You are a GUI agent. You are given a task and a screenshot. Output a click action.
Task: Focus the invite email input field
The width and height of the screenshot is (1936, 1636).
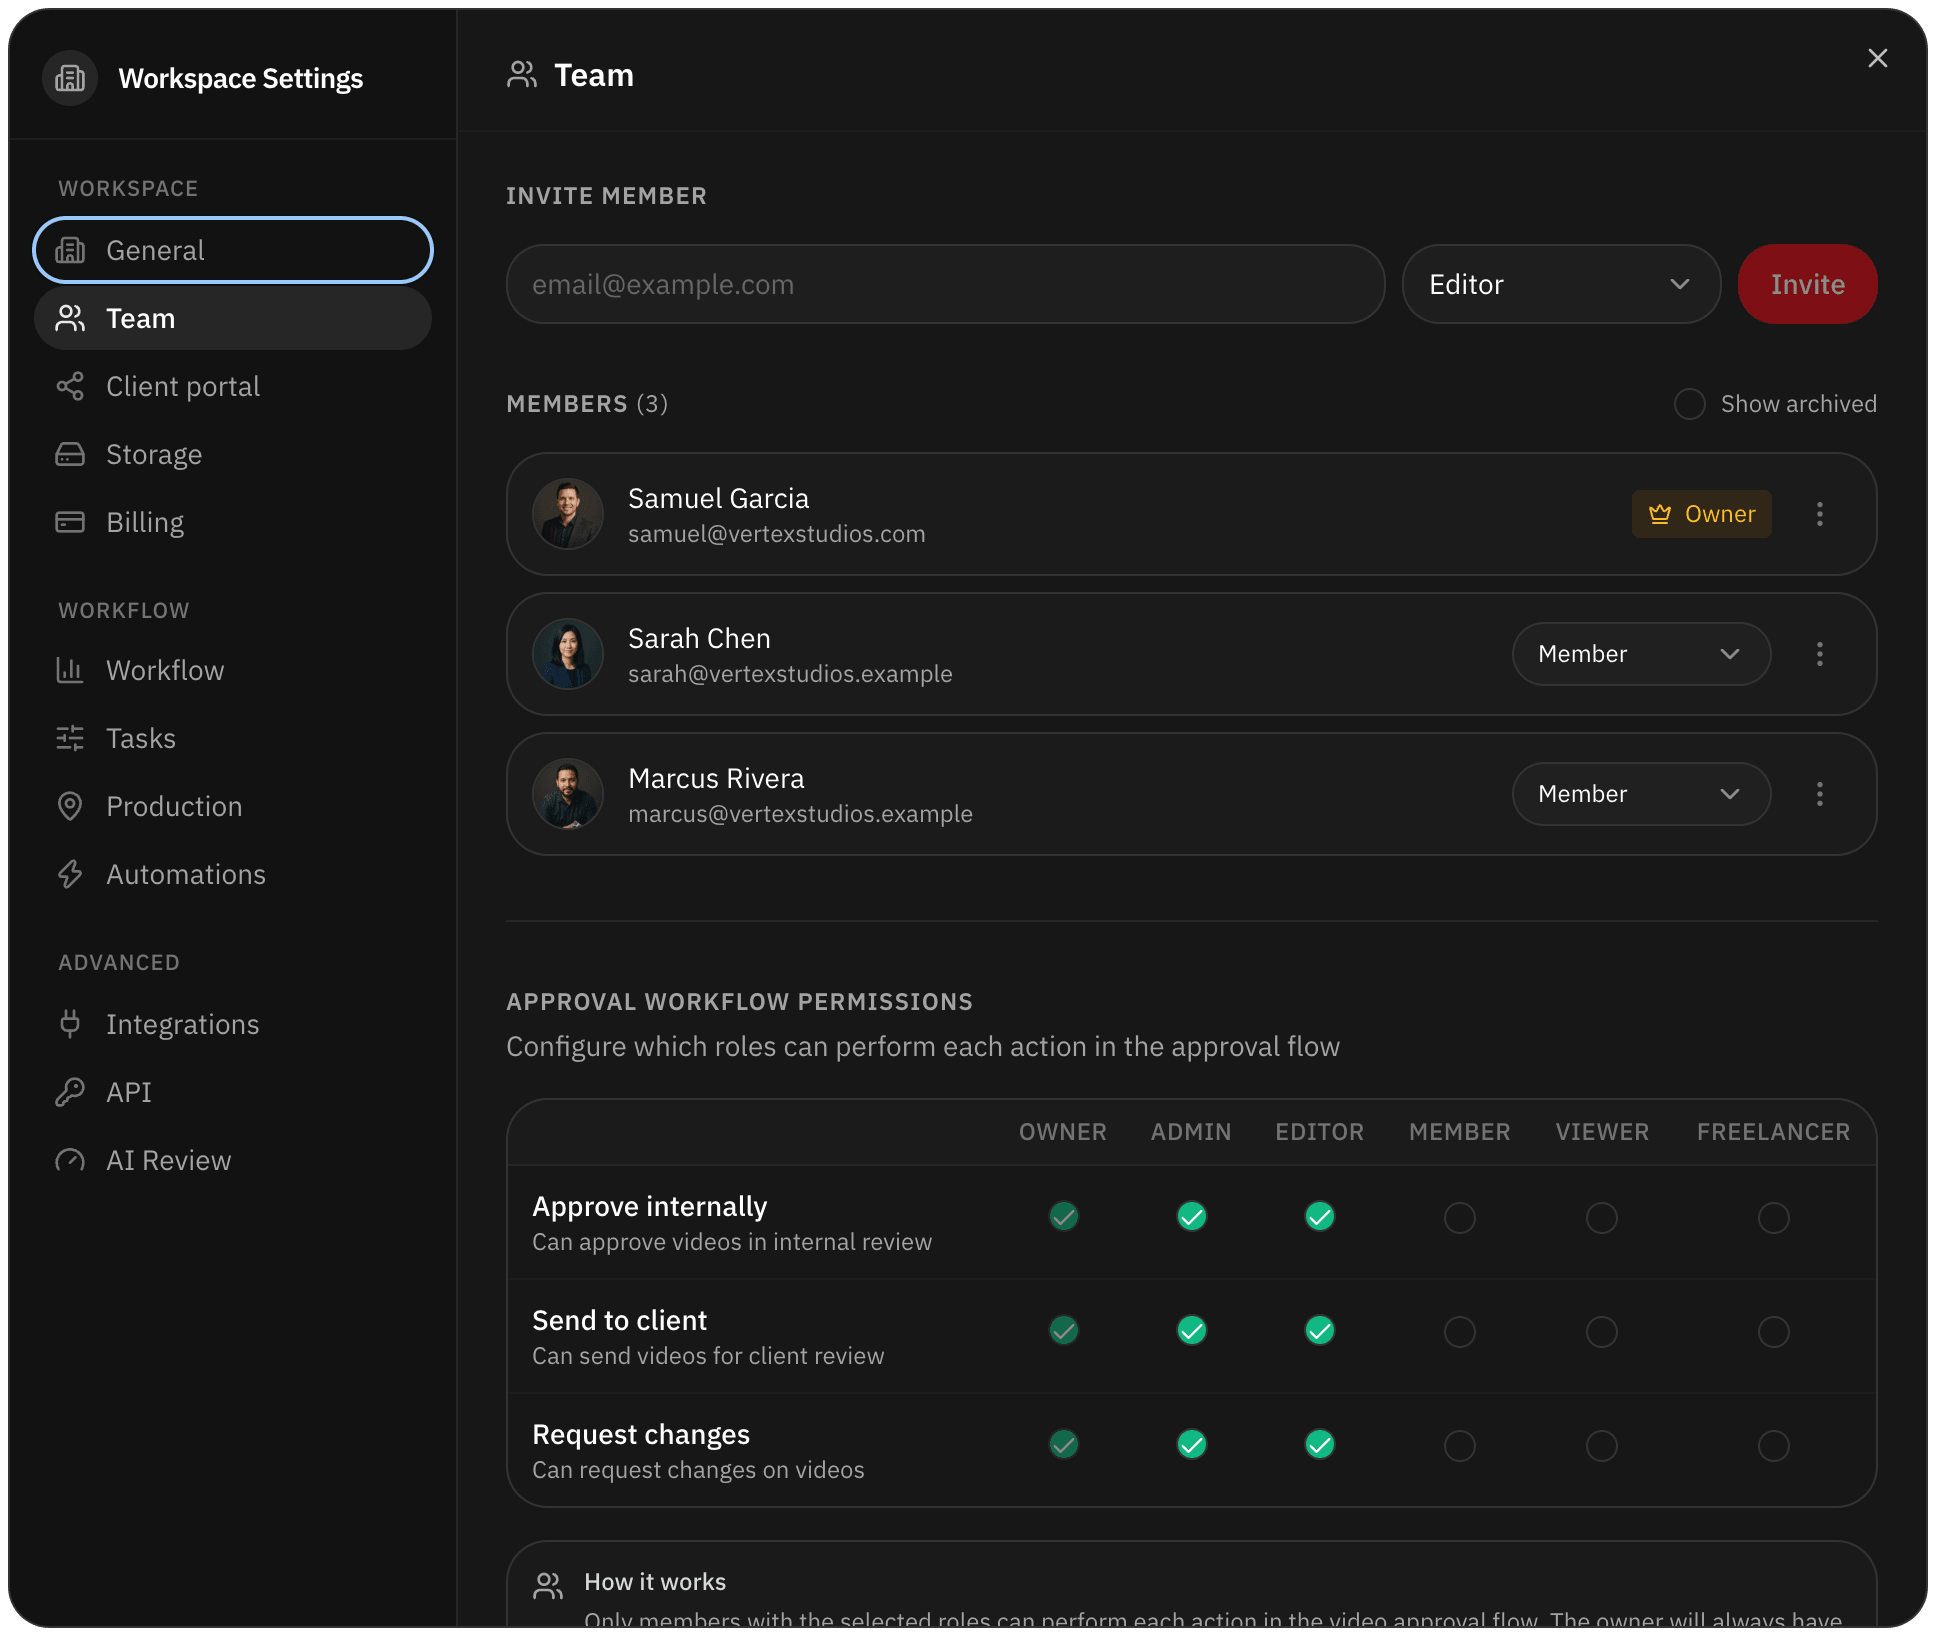tap(945, 284)
